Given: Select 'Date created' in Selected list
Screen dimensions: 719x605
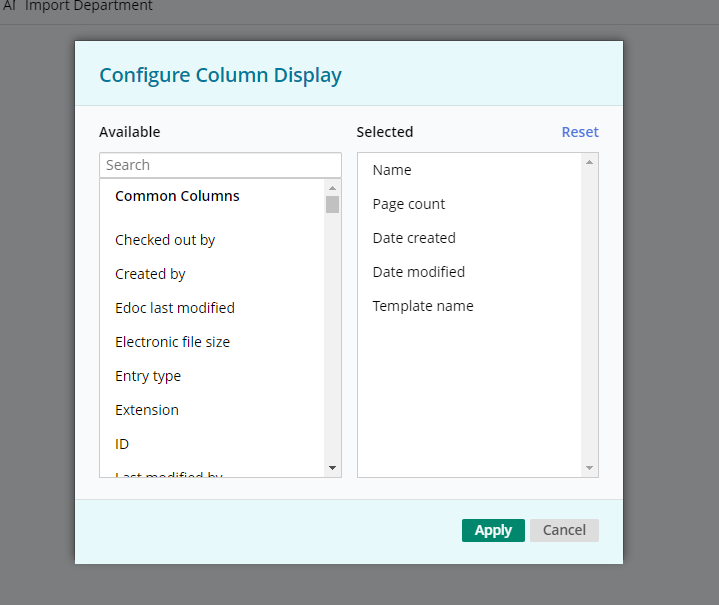Looking at the screenshot, I should tap(414, 238).
